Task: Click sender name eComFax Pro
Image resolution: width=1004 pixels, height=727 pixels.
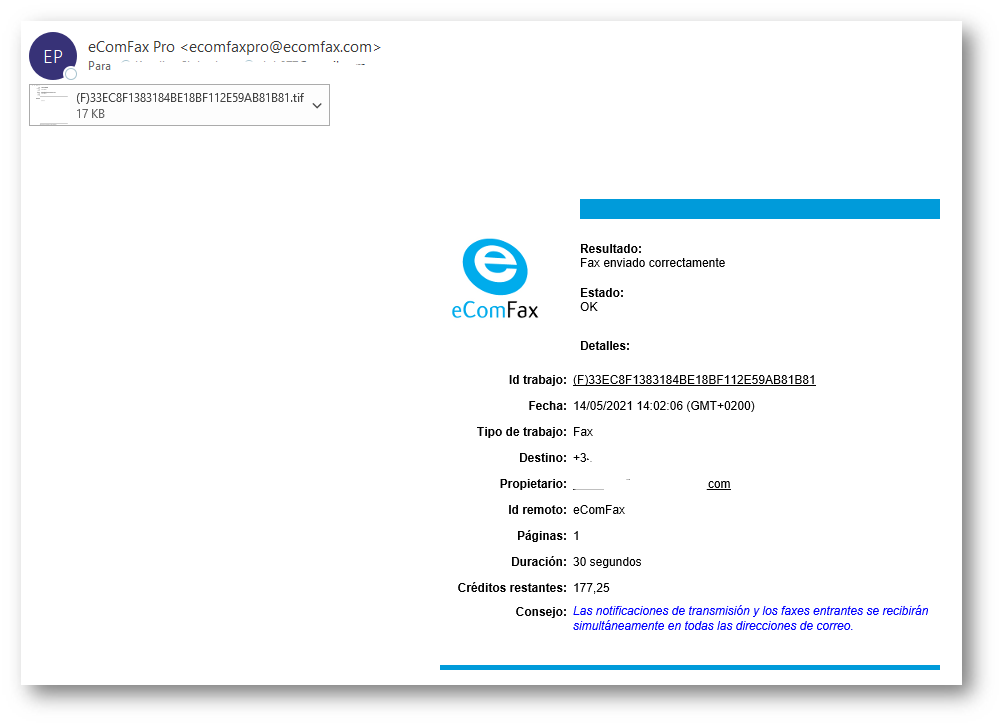Action: tap(131, 47)
